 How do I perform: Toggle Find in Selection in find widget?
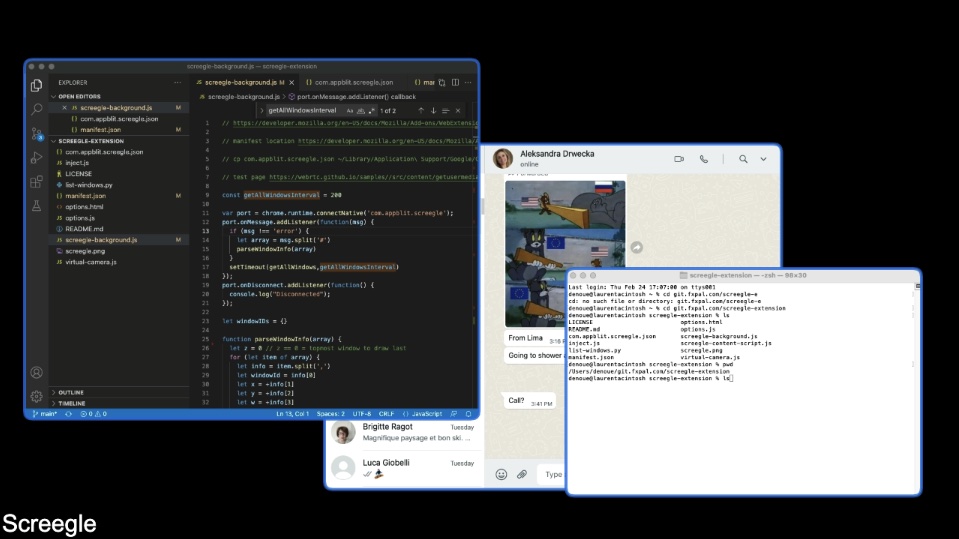click(445, 111)
